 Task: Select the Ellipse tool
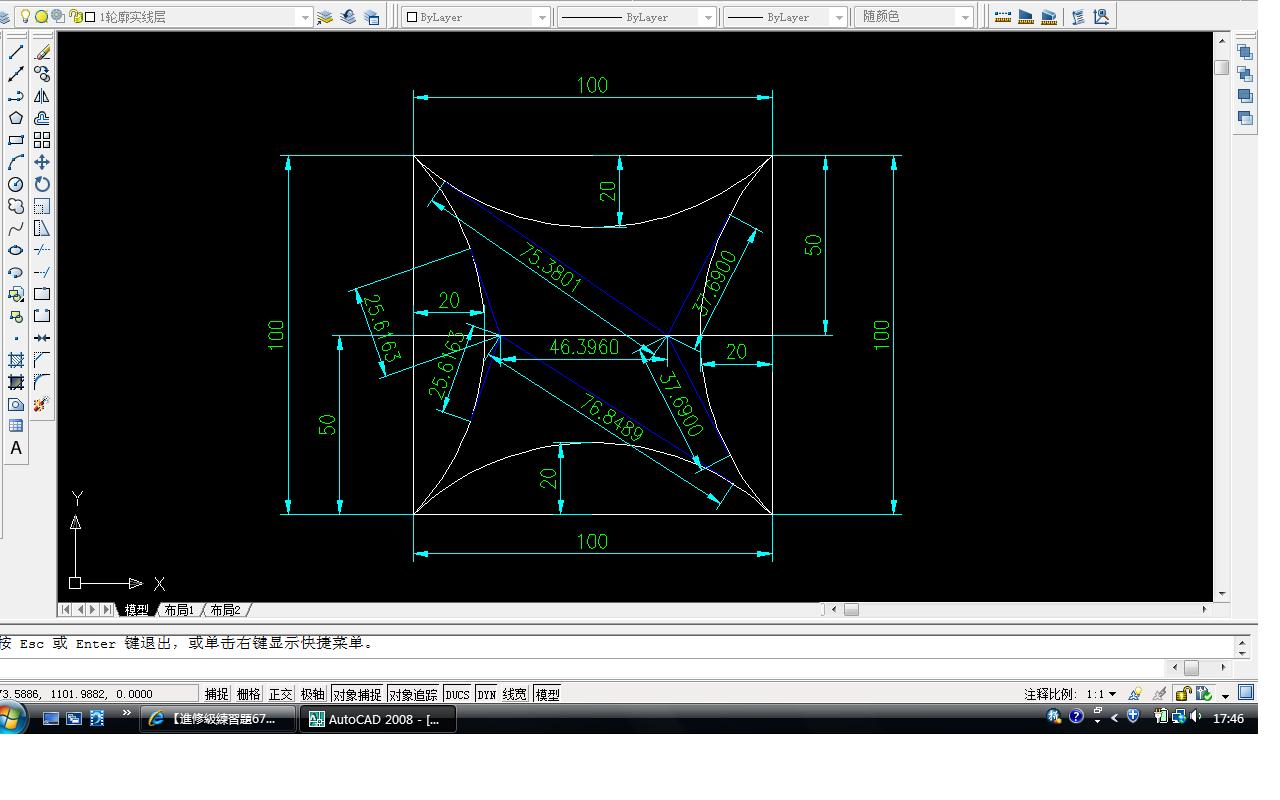click(16, 250)
